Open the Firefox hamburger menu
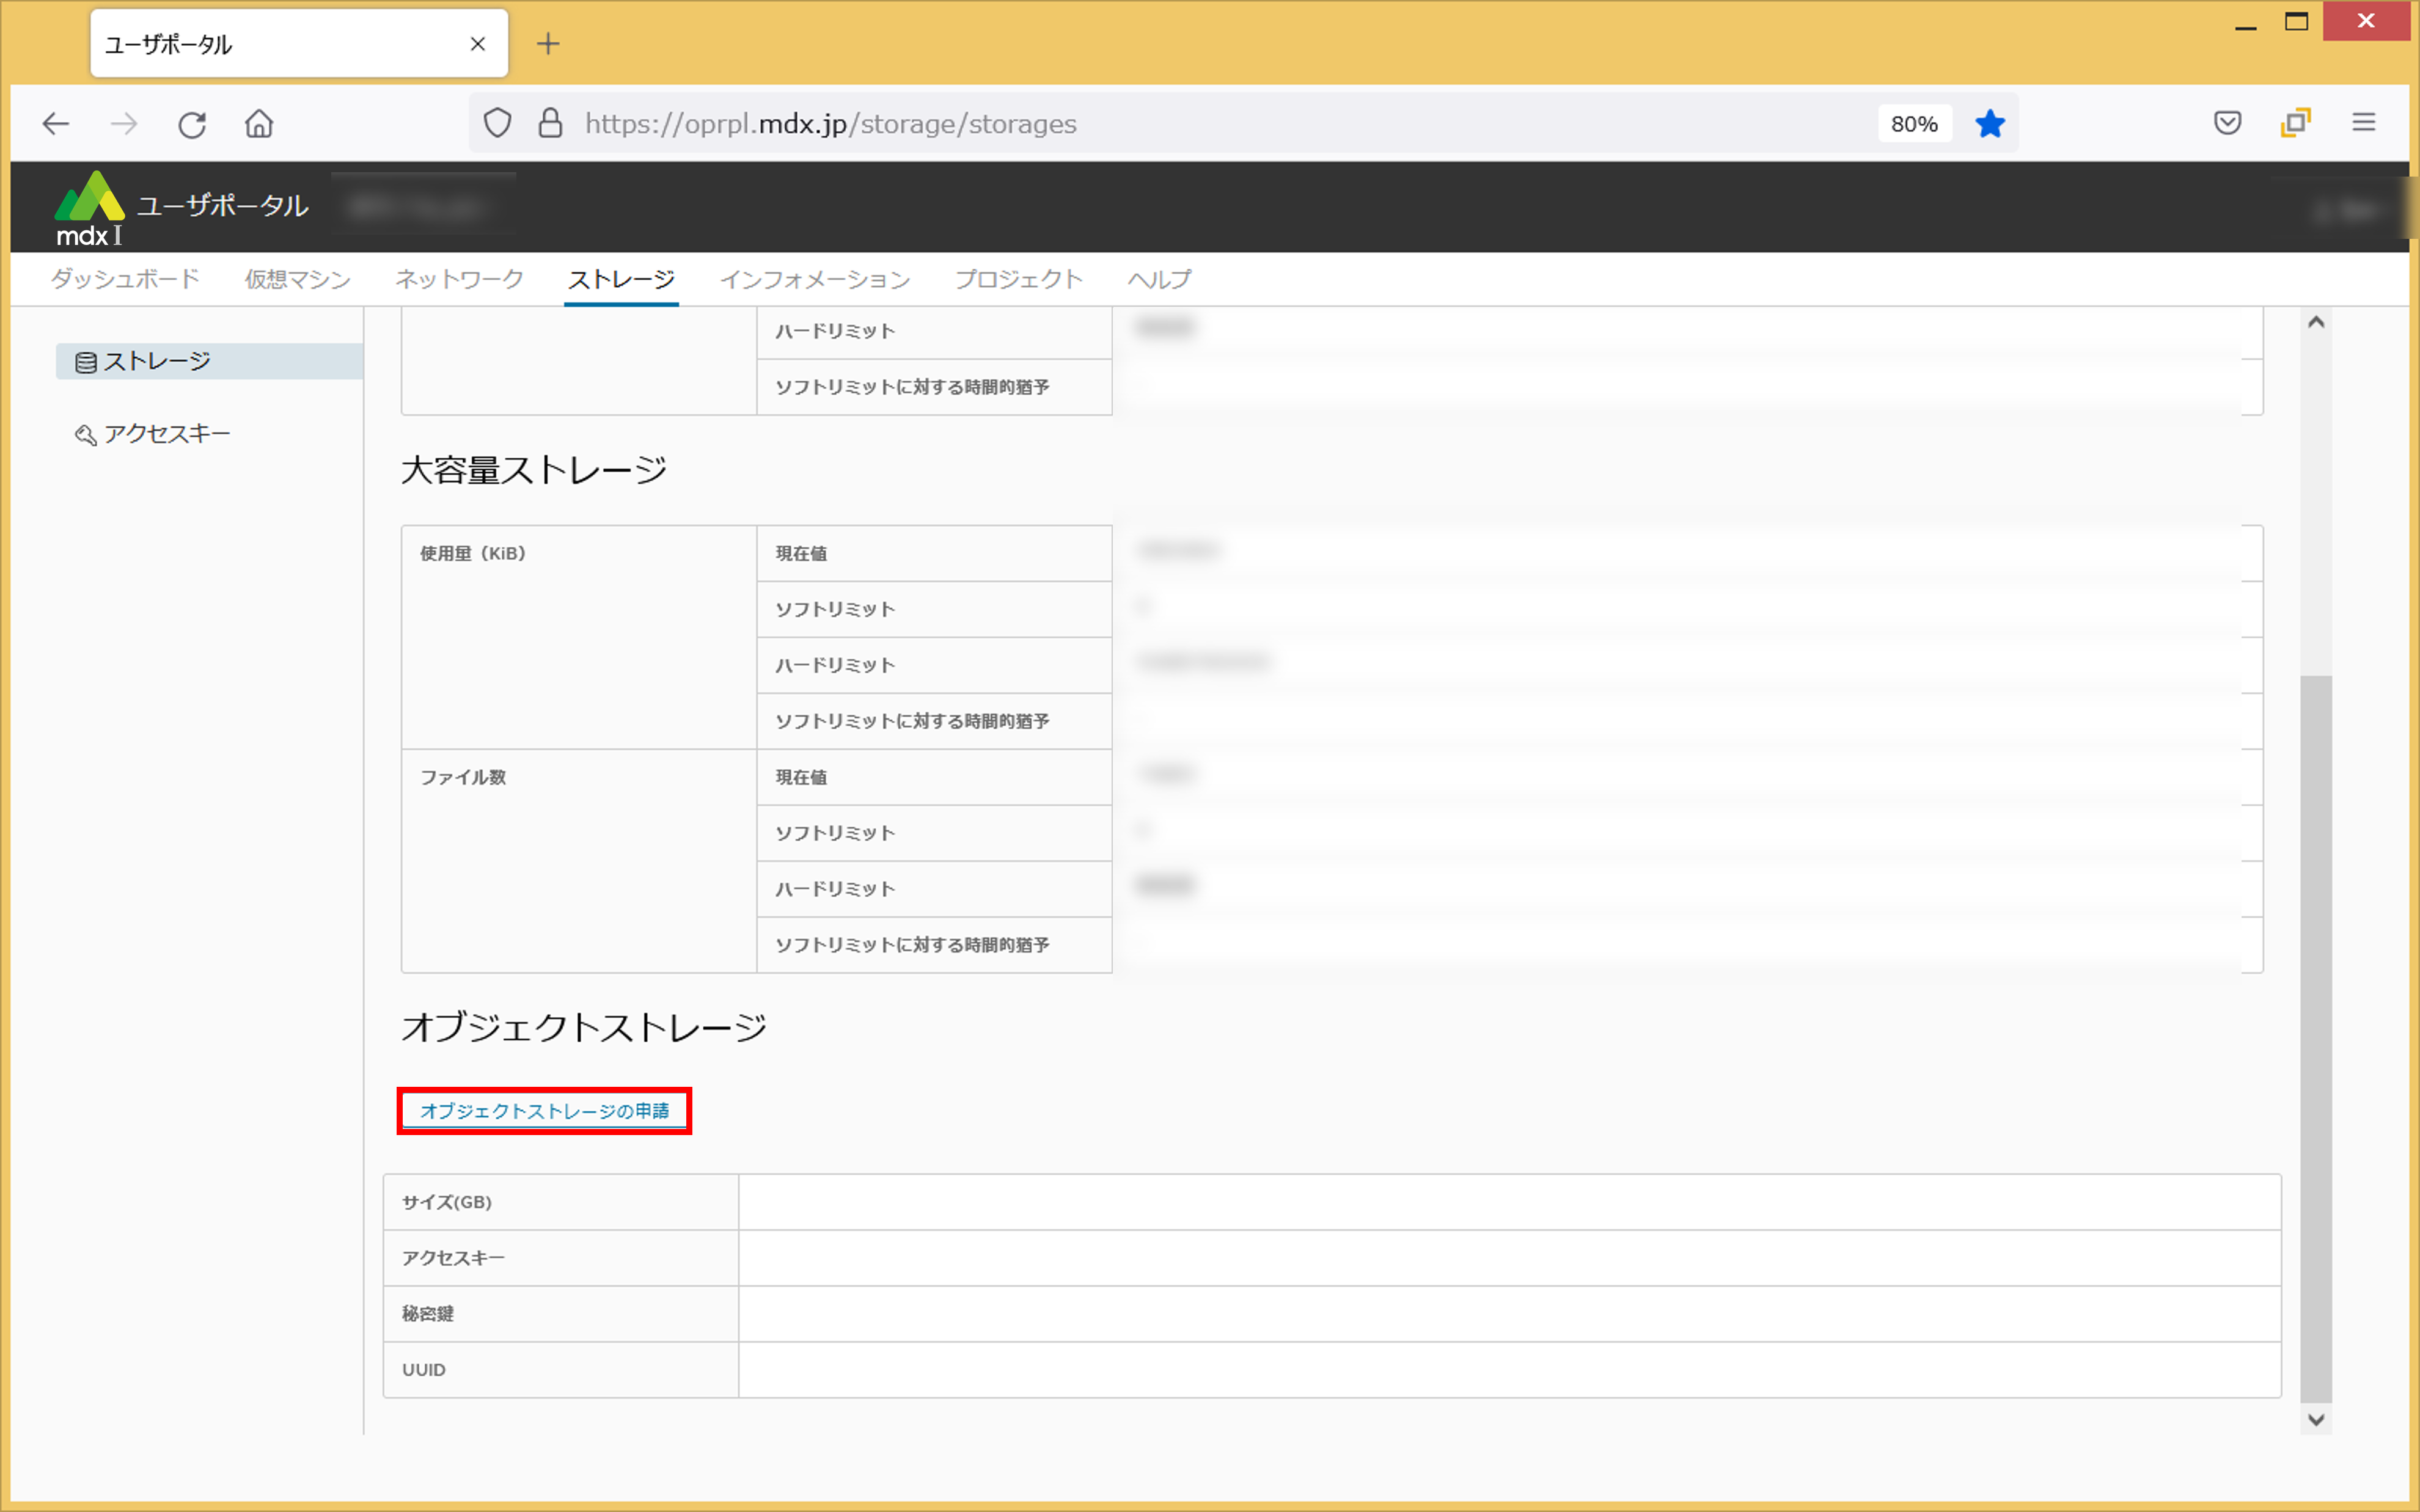2420x1512 pixels. 2363,123
